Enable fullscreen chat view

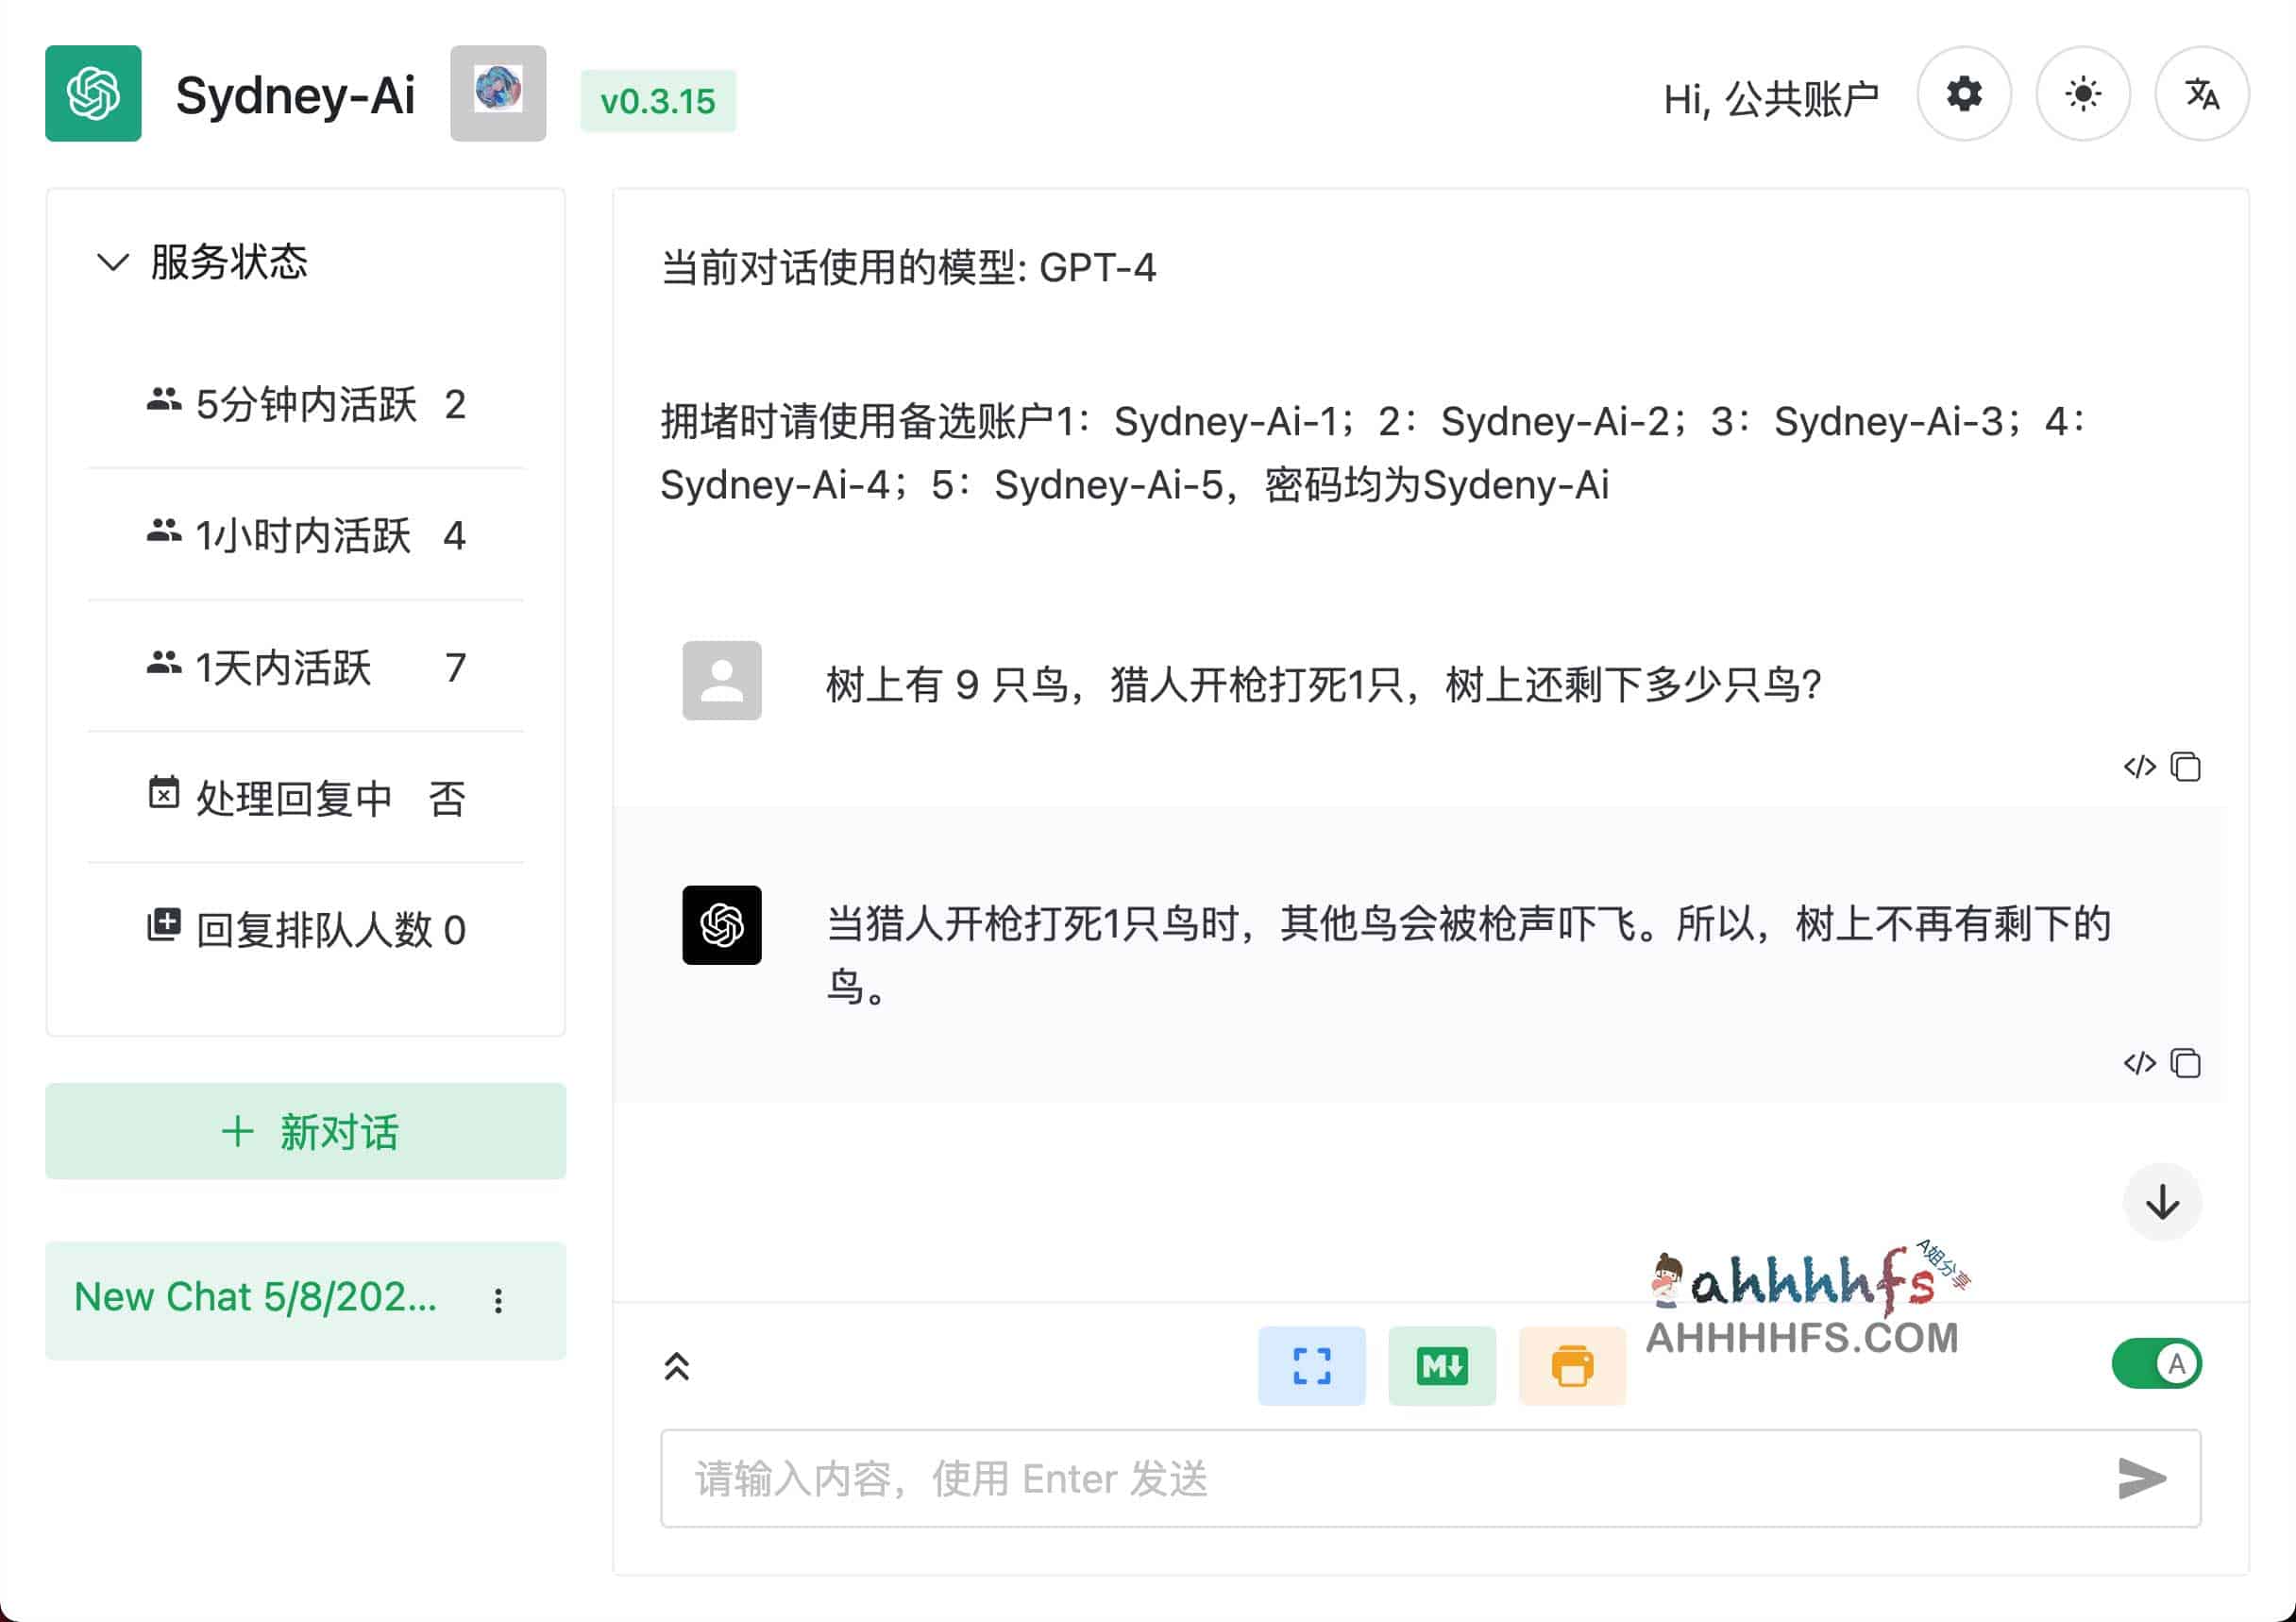tap(1312, 1366)
